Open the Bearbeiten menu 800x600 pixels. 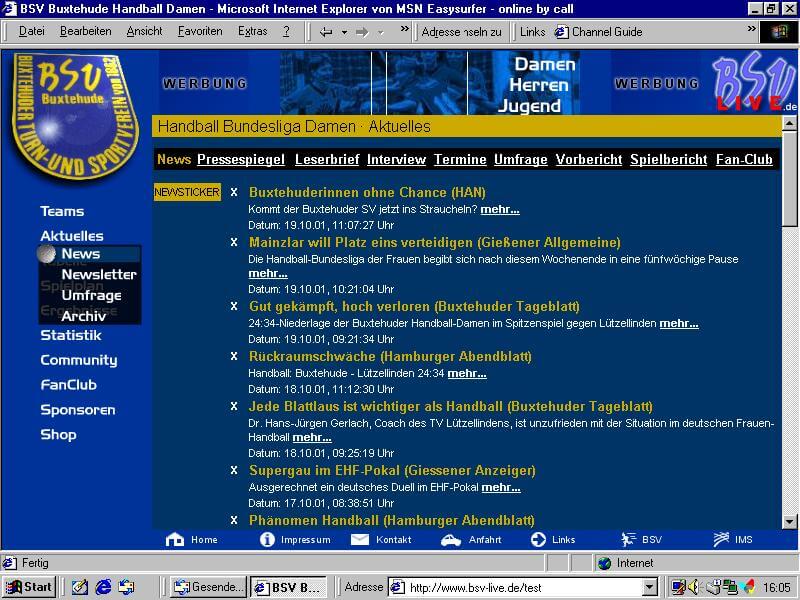[85, 32]
